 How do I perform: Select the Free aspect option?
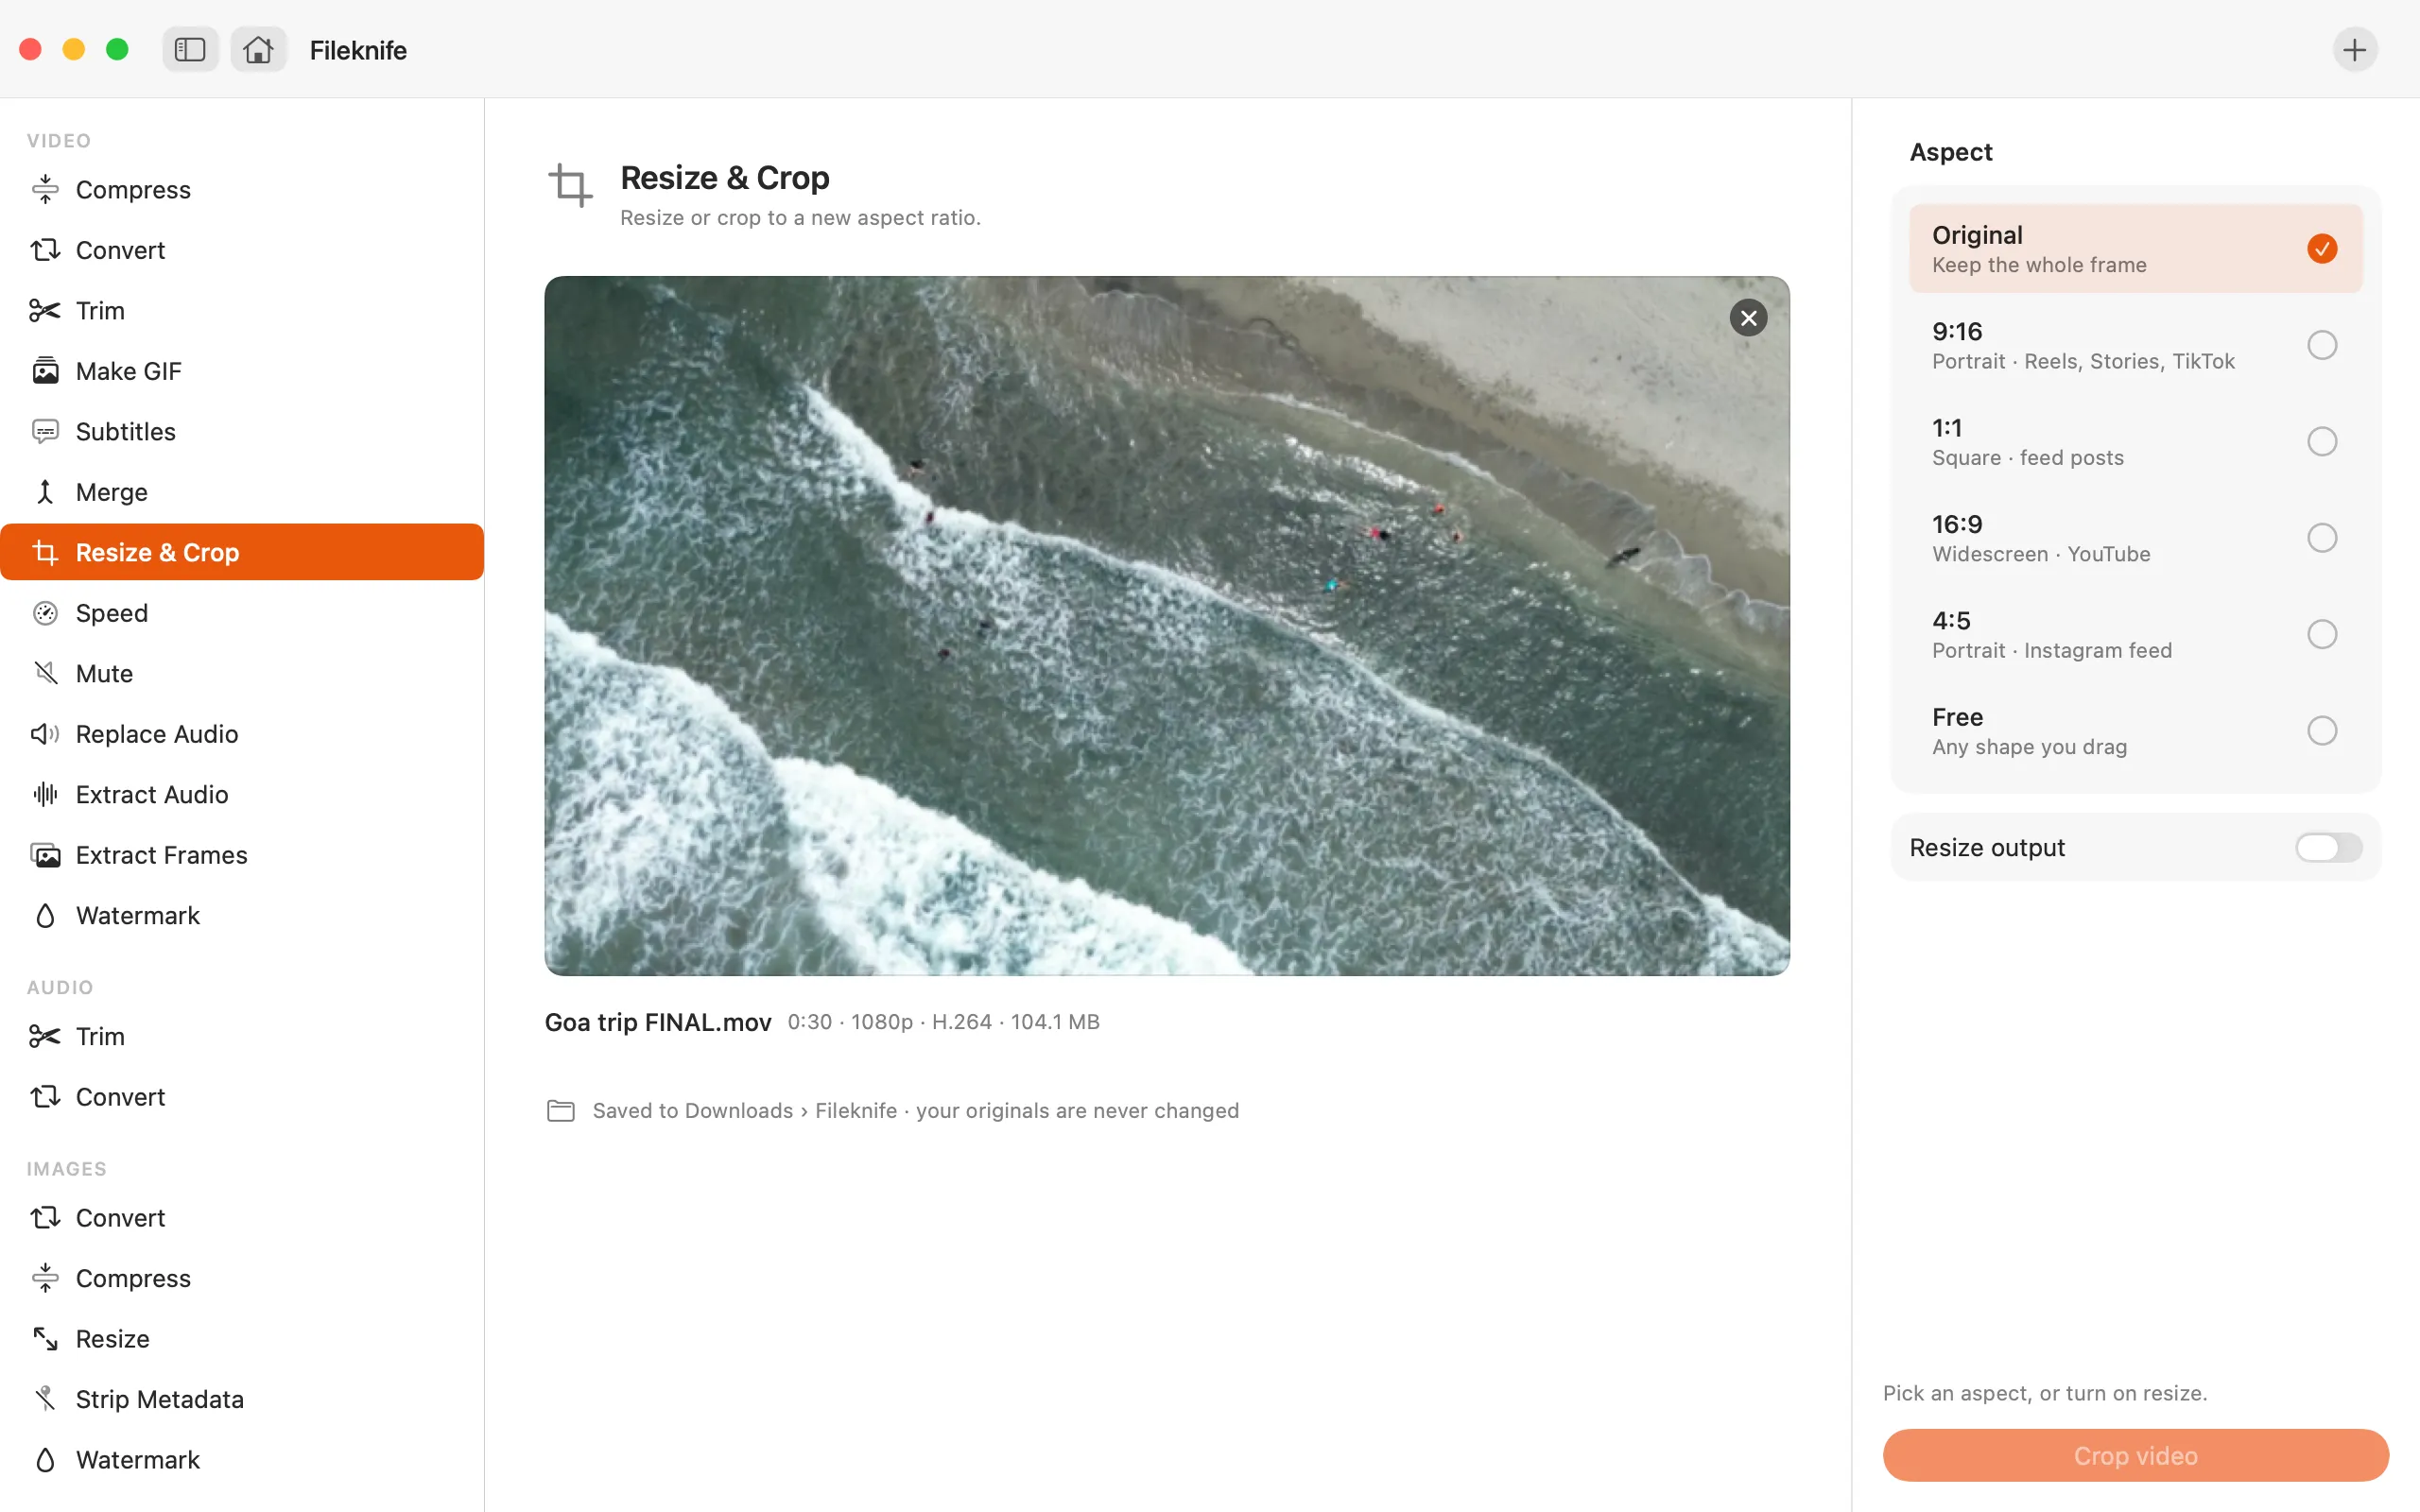2135,731
